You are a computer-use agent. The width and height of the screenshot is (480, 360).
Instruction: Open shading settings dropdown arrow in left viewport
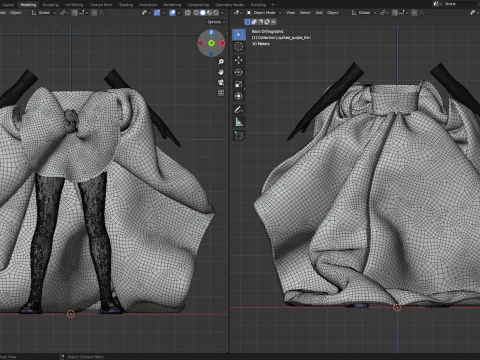pyautogui.click(x=222, y=13)
